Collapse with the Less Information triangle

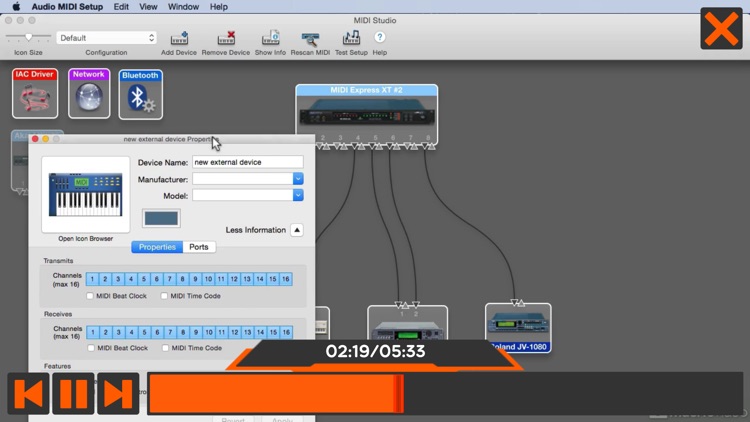click(x=297, y=230)
